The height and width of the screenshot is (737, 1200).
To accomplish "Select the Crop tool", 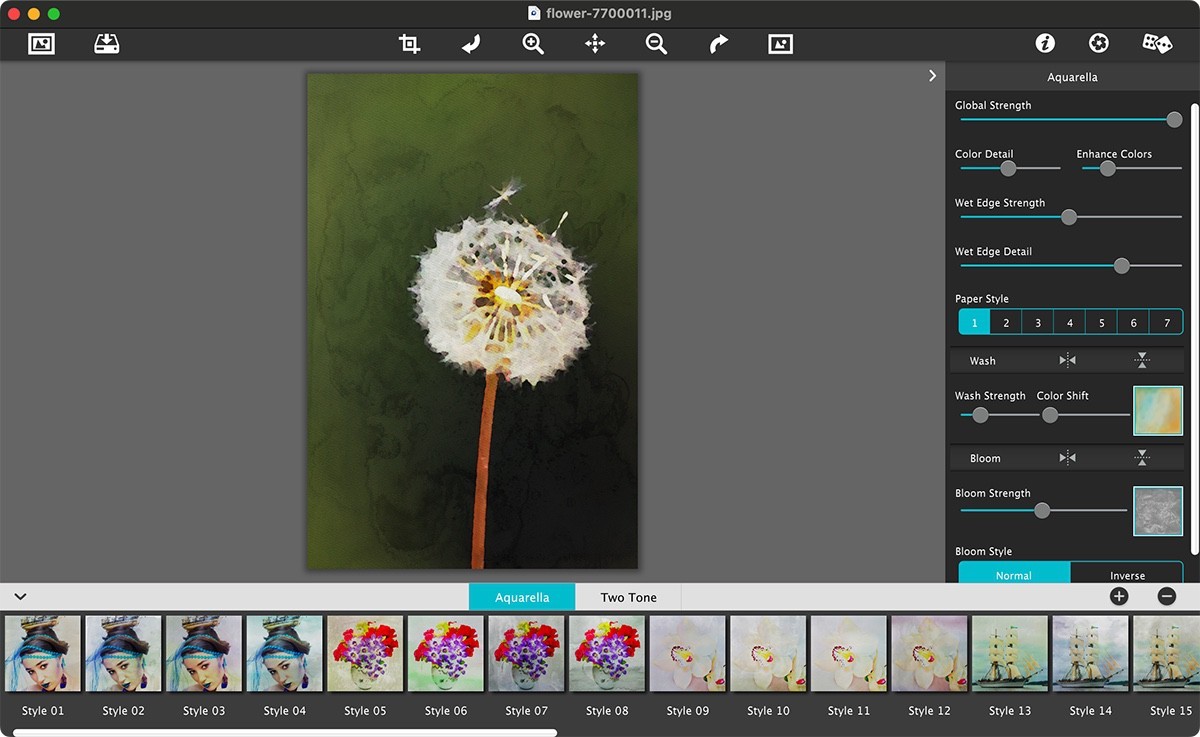I will point(408,43).
